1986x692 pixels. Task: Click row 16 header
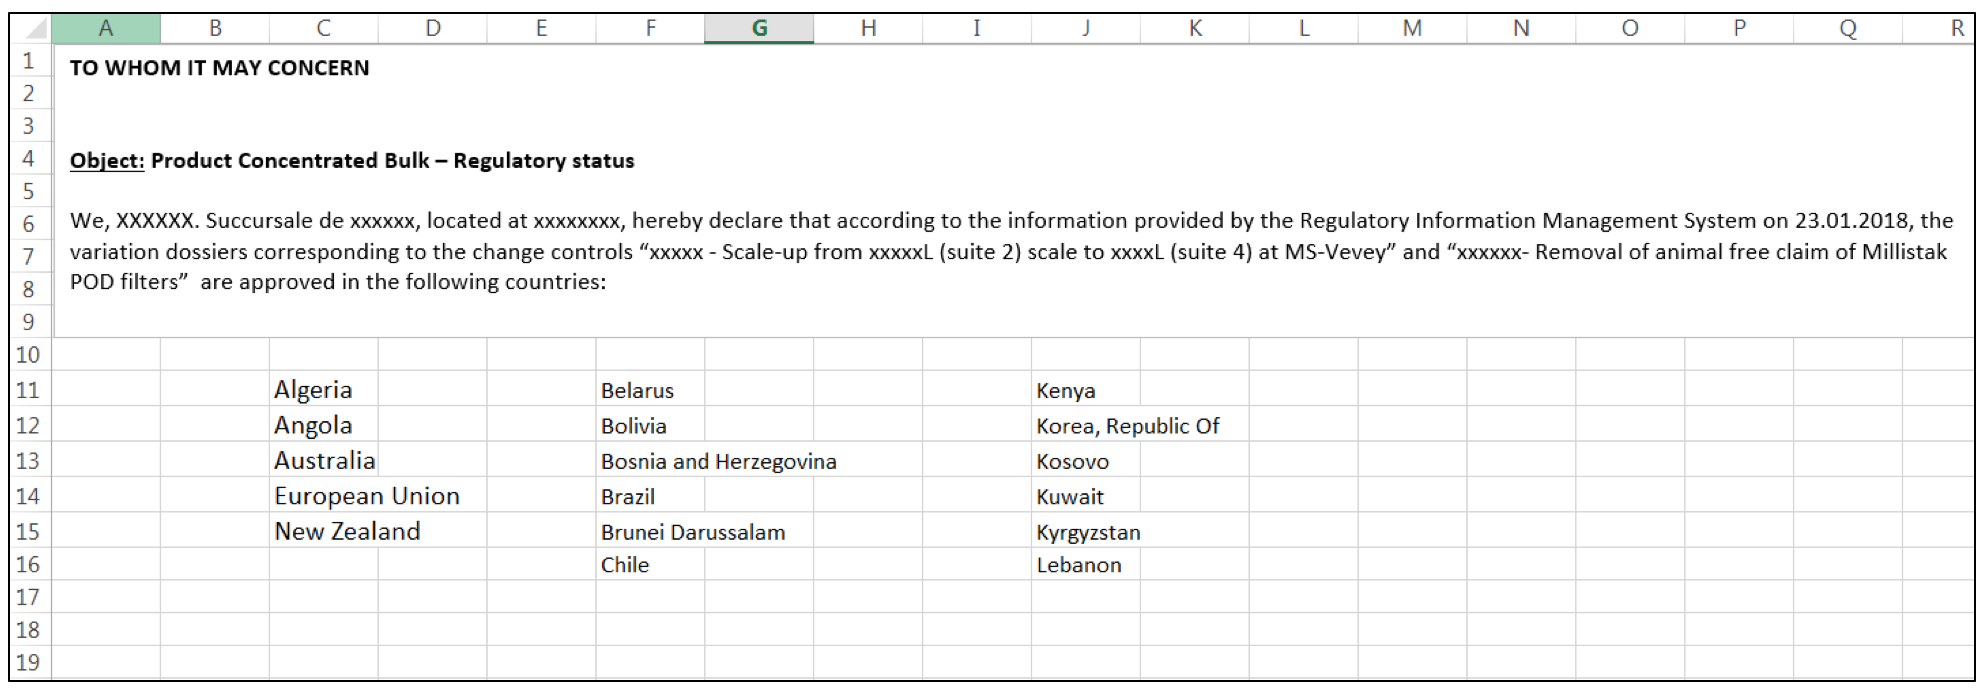tap(29, 565)
